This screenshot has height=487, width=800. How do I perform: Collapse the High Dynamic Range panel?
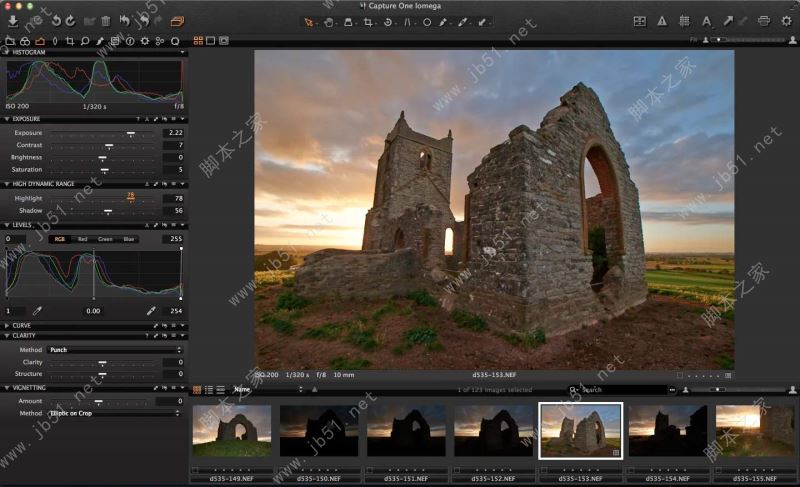click(7, 184)
